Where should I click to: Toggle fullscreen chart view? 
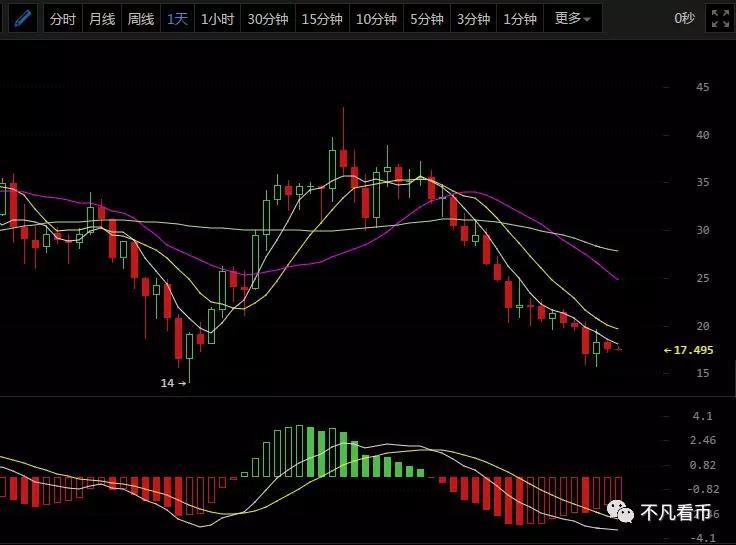point(720,19)
